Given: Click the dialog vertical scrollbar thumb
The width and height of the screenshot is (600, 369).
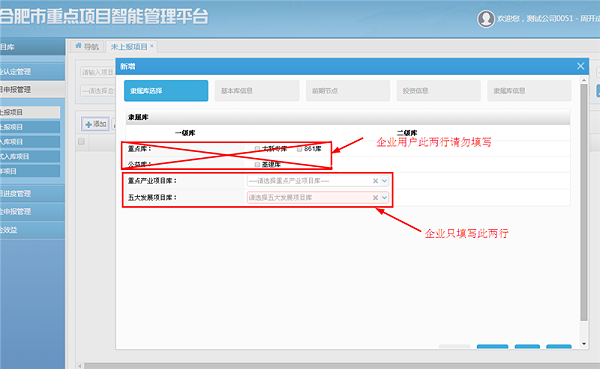Looking at the screenshot, I should pyautogui.click(x=584, y=202).
